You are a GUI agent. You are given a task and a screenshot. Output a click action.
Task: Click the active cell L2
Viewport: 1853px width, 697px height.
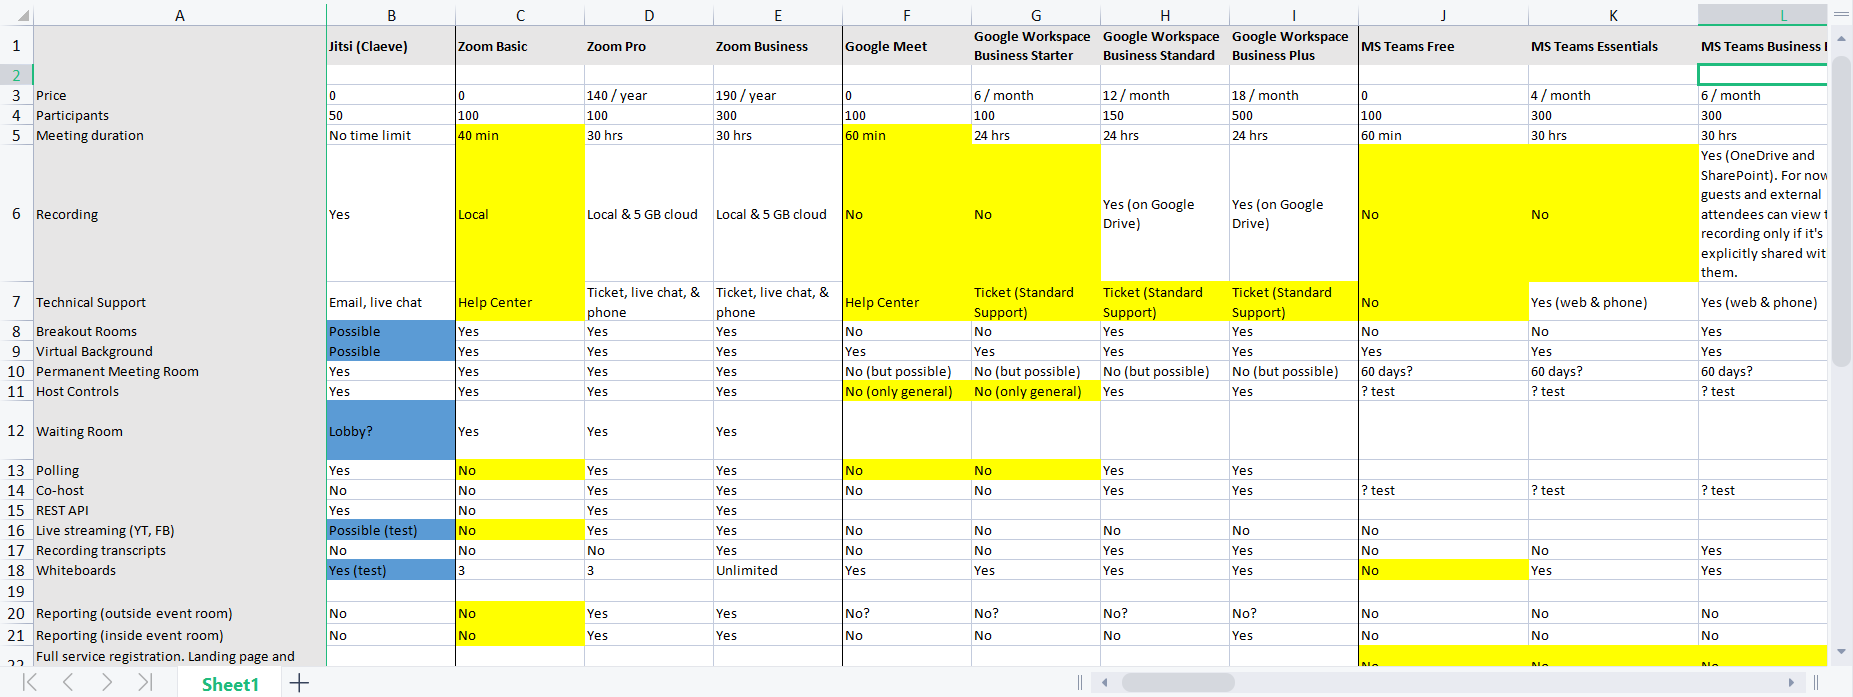click(x=1762, y=75)
